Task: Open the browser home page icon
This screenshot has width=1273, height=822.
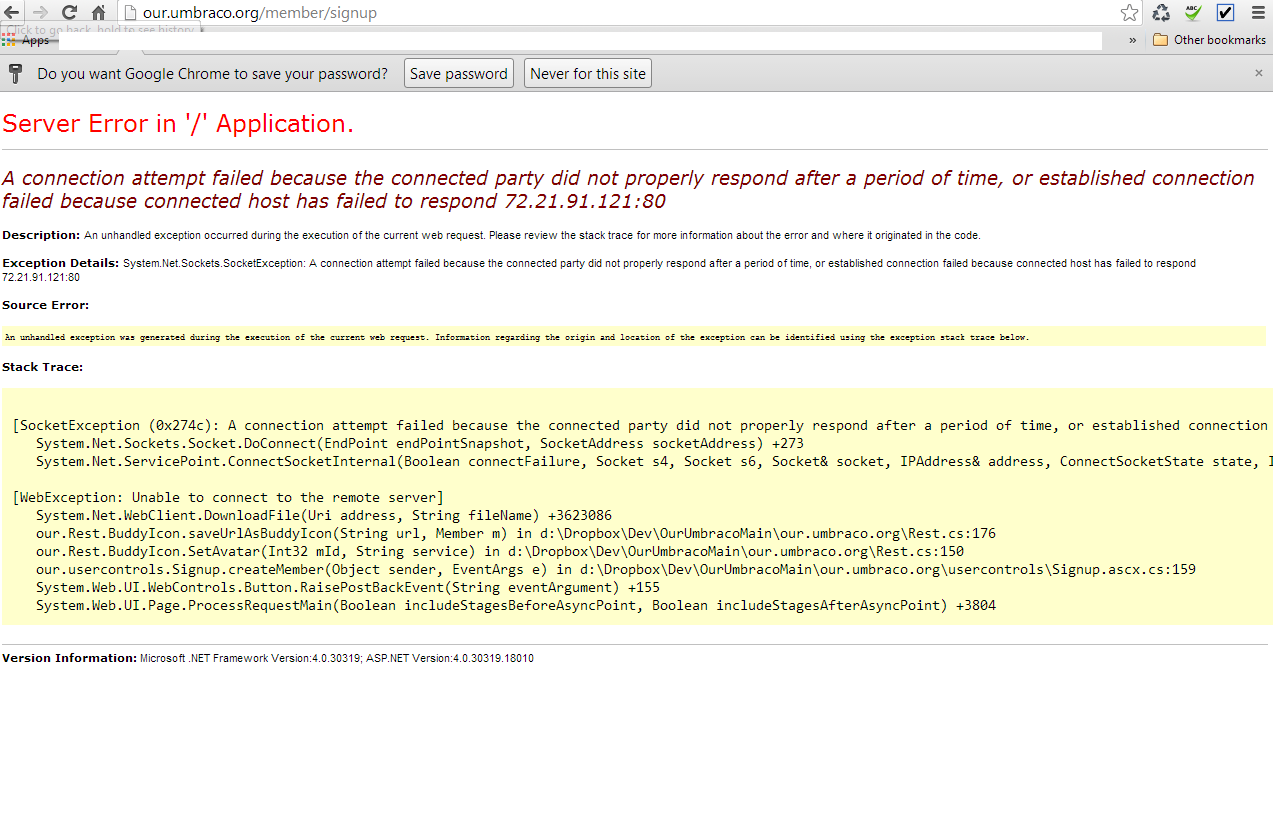Action: pos(98,13)
